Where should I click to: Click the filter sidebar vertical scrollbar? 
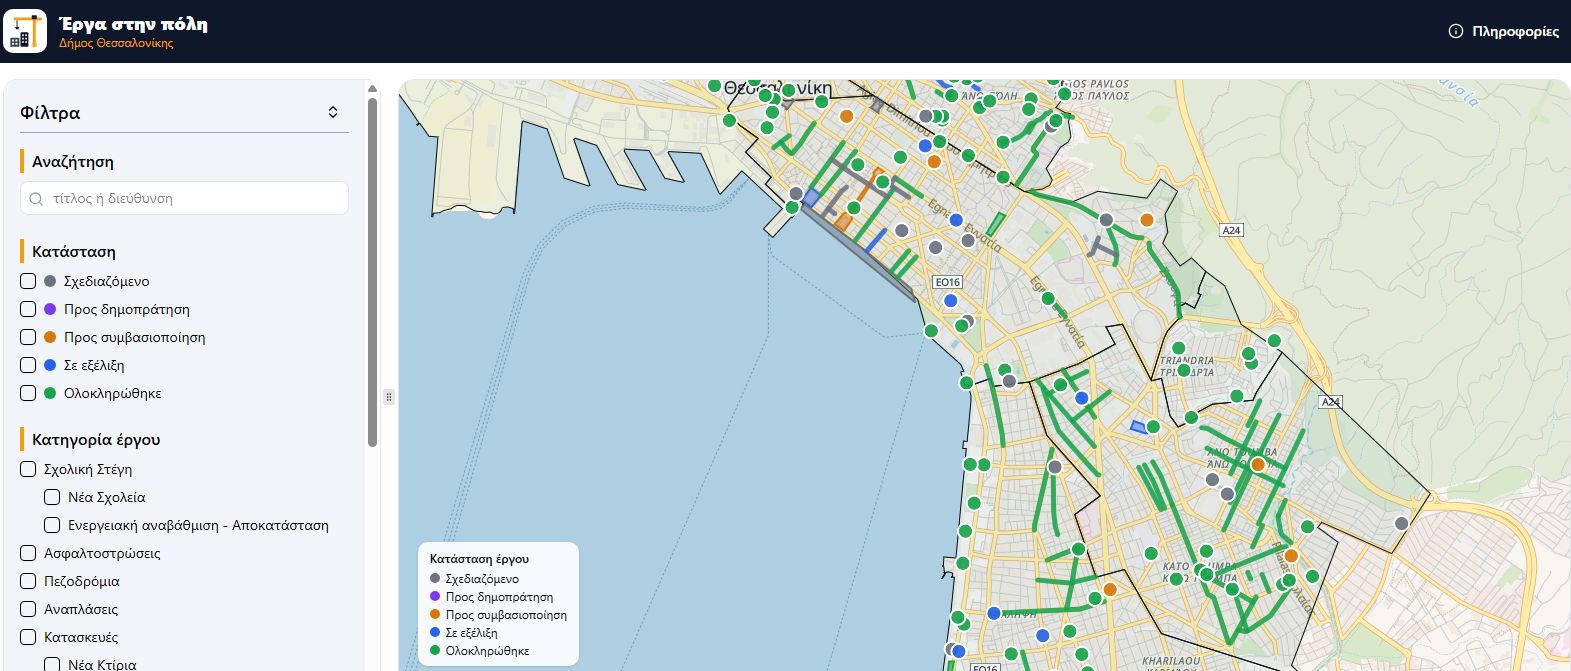click(x=373, y=272)
